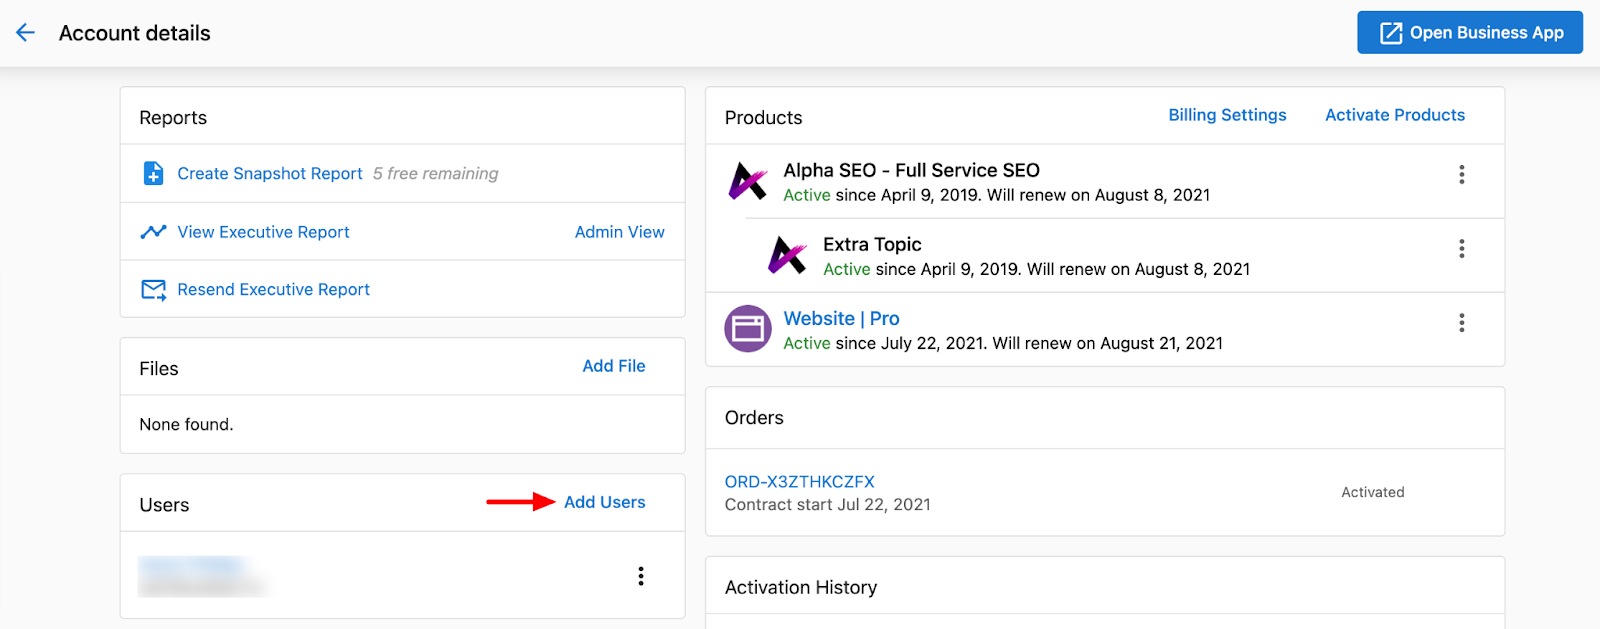Click the Executive Report chart icon
Image resolution: width=1600 pixels, height=629 pixels.
[153, 232]
